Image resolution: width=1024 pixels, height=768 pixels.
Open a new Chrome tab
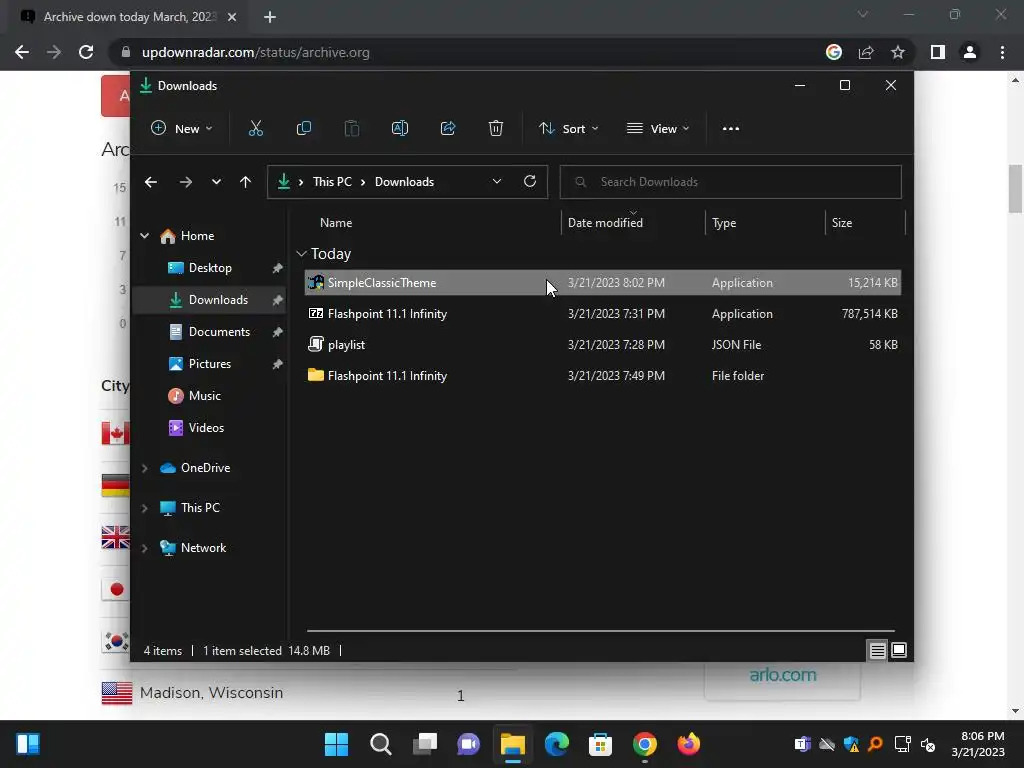tap(270, 17)
